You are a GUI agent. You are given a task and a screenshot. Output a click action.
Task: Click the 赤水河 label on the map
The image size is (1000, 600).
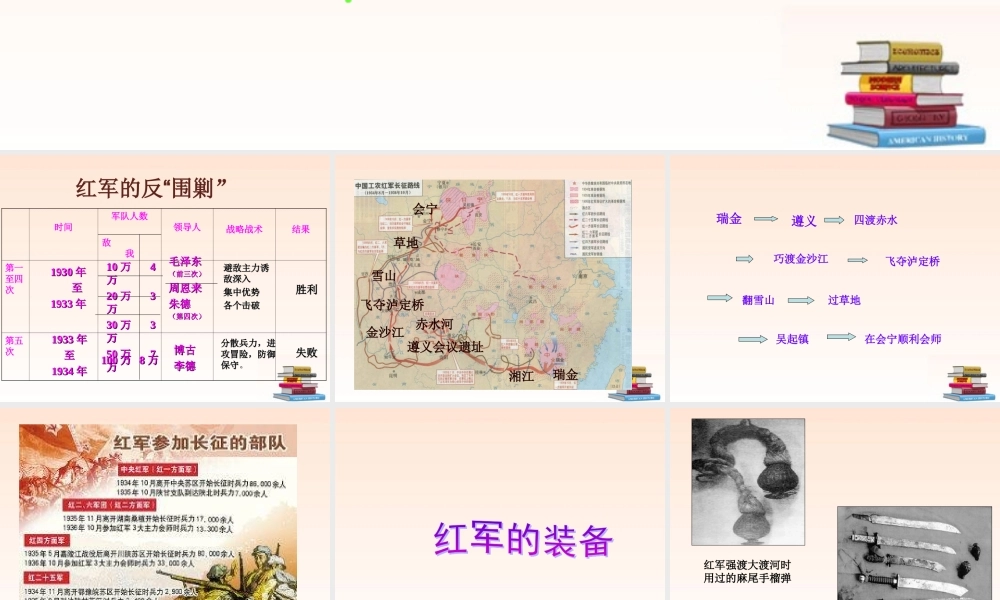pyautogui.click(x=434, y=325)
